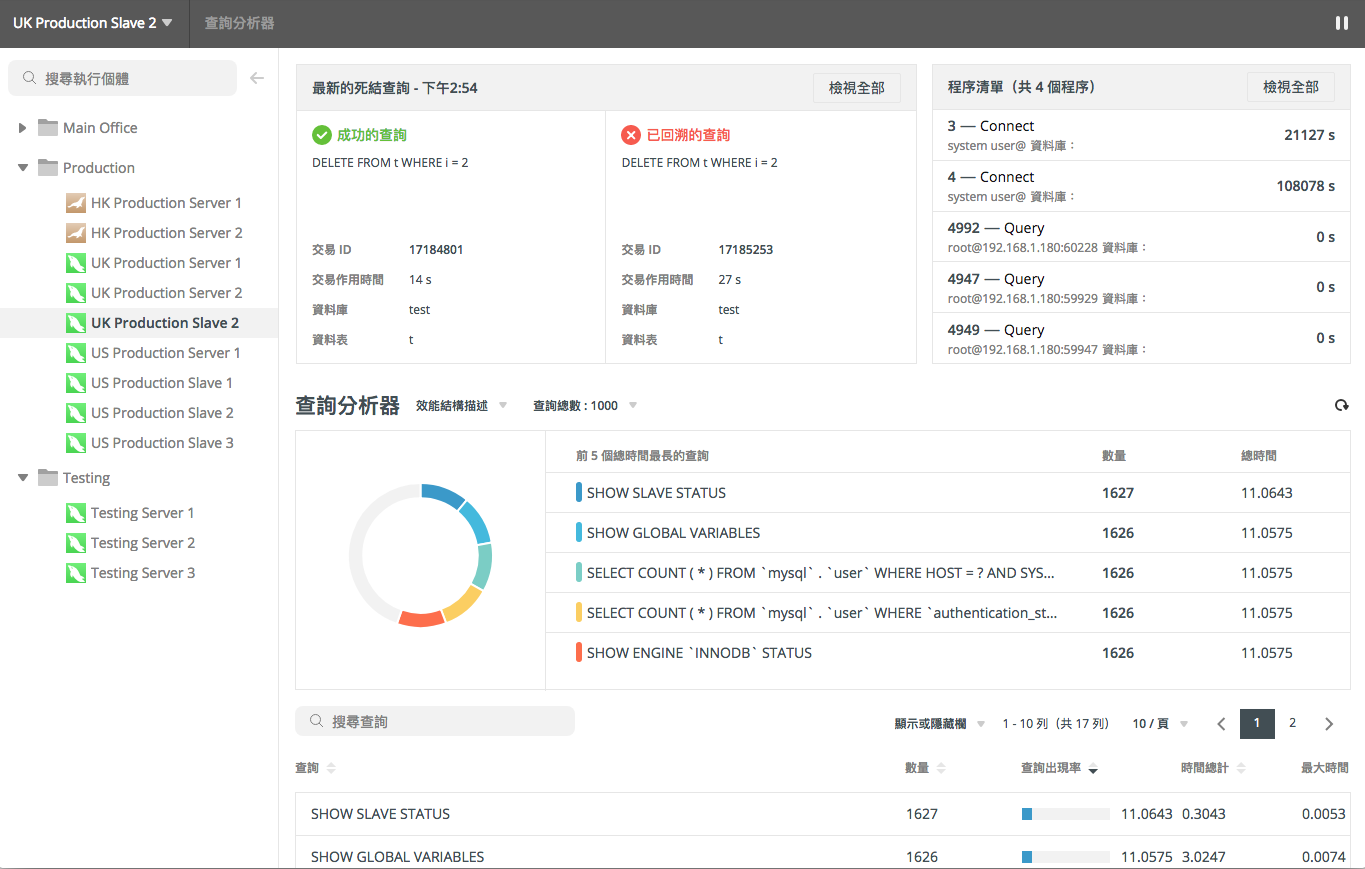Image resolution: width=1365 pixels, height=869 pixels.
Task: Pause live monitoring with the pause icon
Action: [x=1342, y=22]
